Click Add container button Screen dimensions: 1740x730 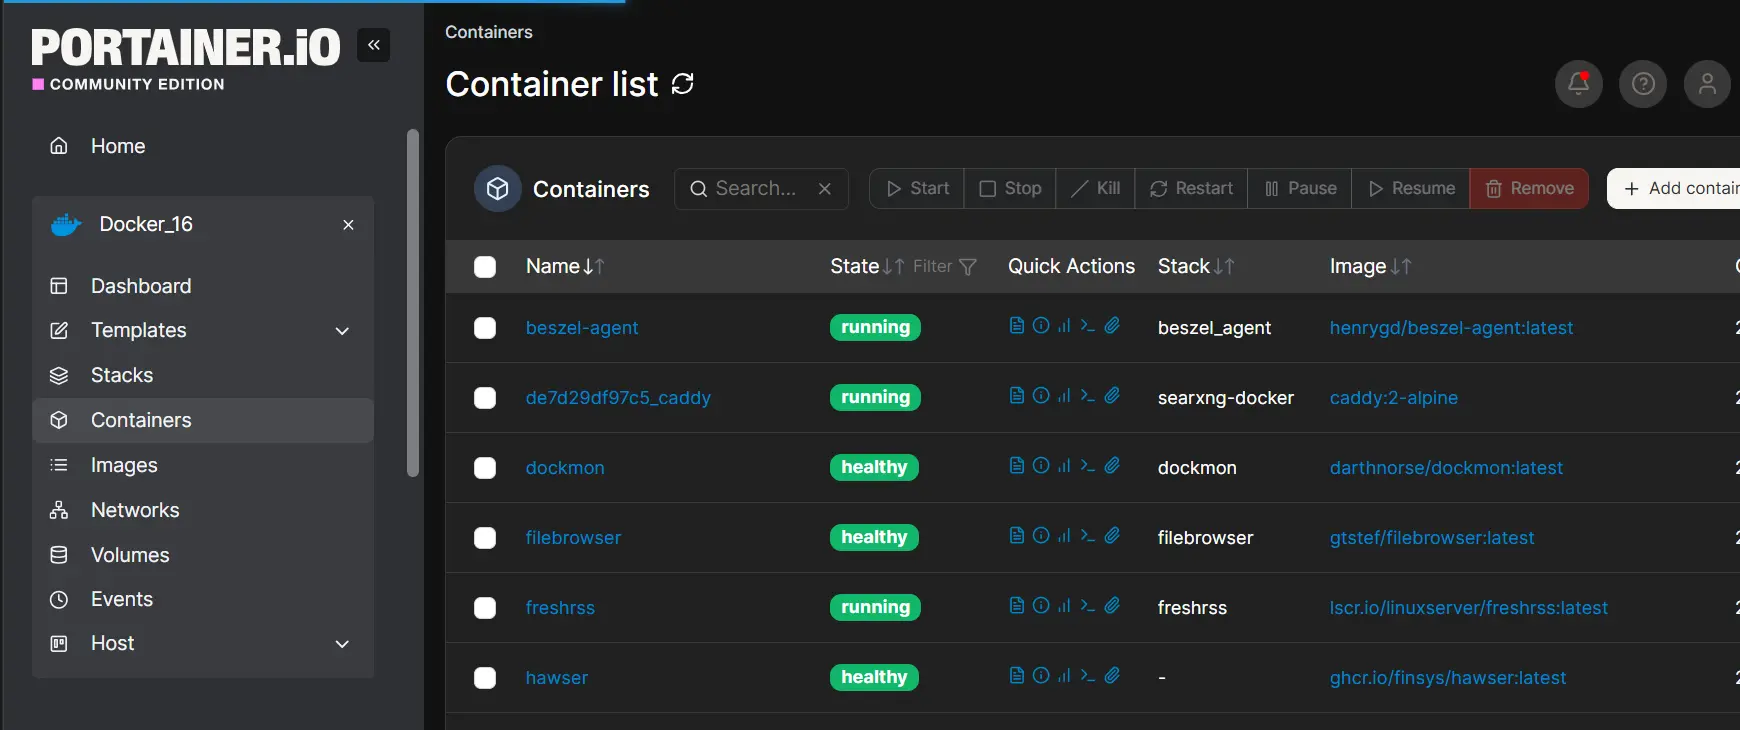click(x=1674, y=189)
